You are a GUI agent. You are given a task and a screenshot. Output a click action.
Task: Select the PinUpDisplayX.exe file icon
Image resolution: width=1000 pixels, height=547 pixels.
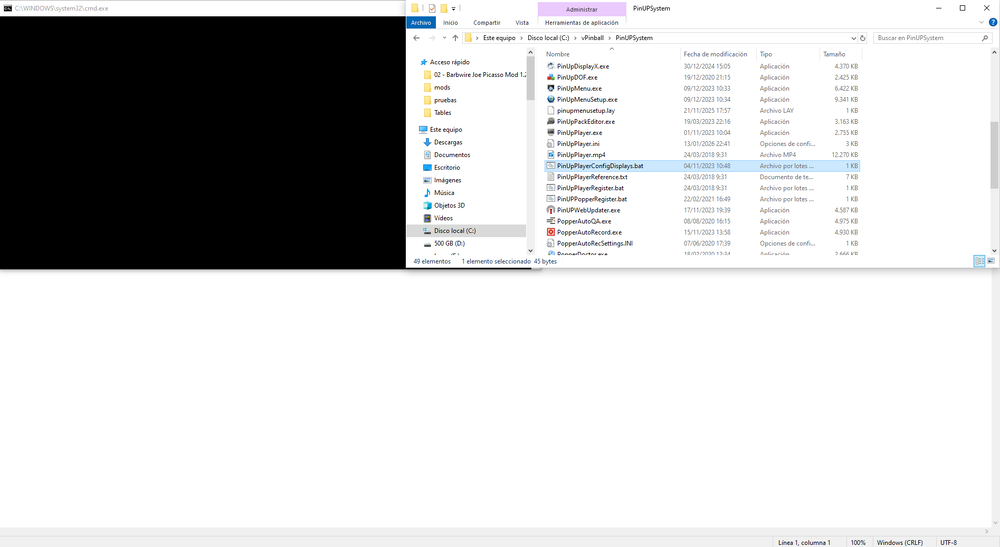(x=550, y=66)
